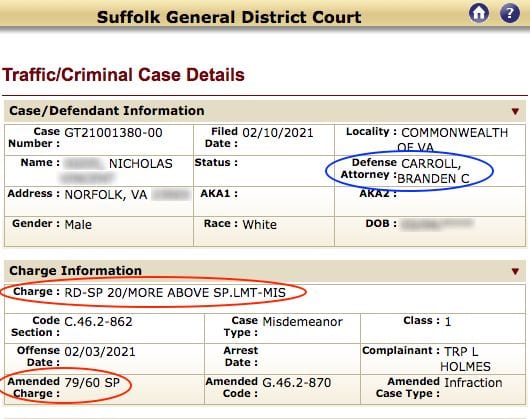Click the charge text RD-SP 20/MORE ABOVE SP.LMT-MIS

[175, 293]
